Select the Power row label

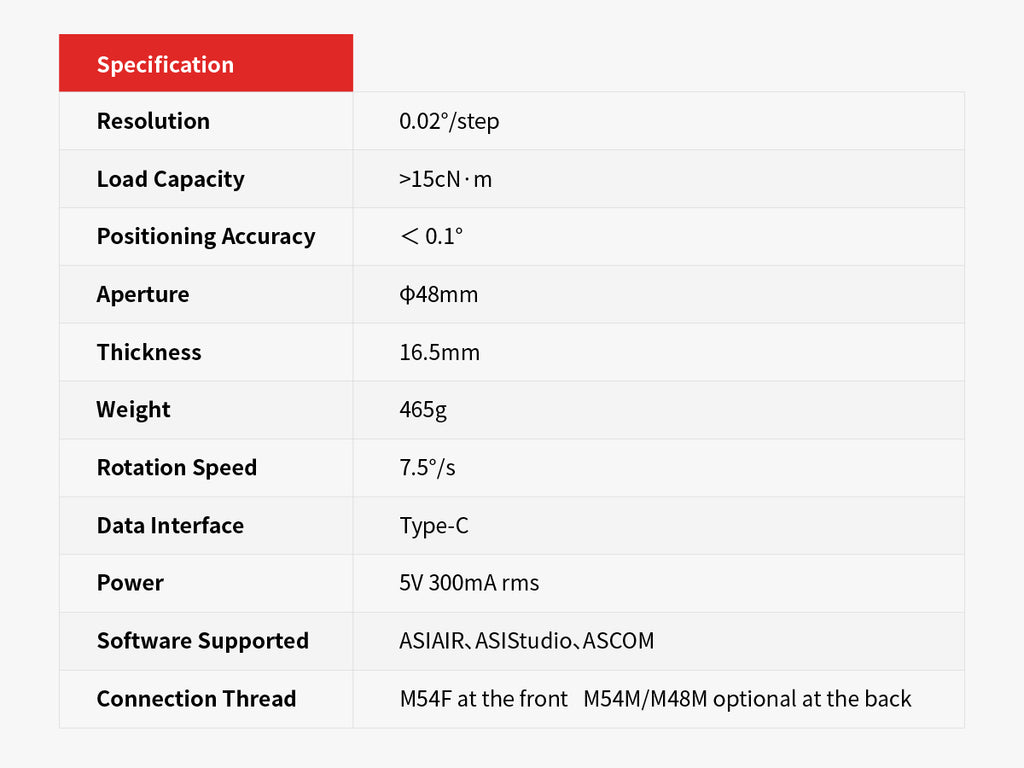(130, 583)
